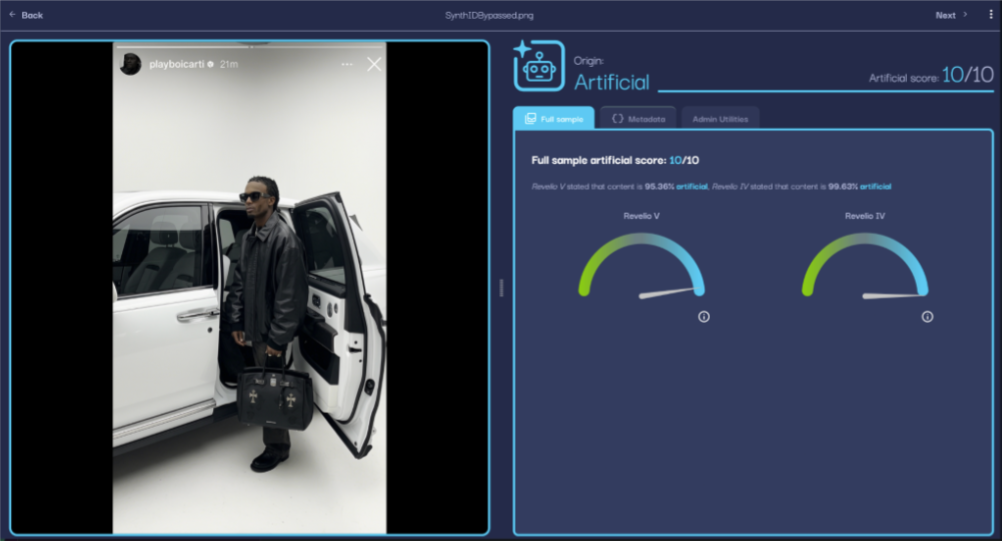Close the story with the X icon
This screenshot has height=541, width=1002.
click(374, 65)
